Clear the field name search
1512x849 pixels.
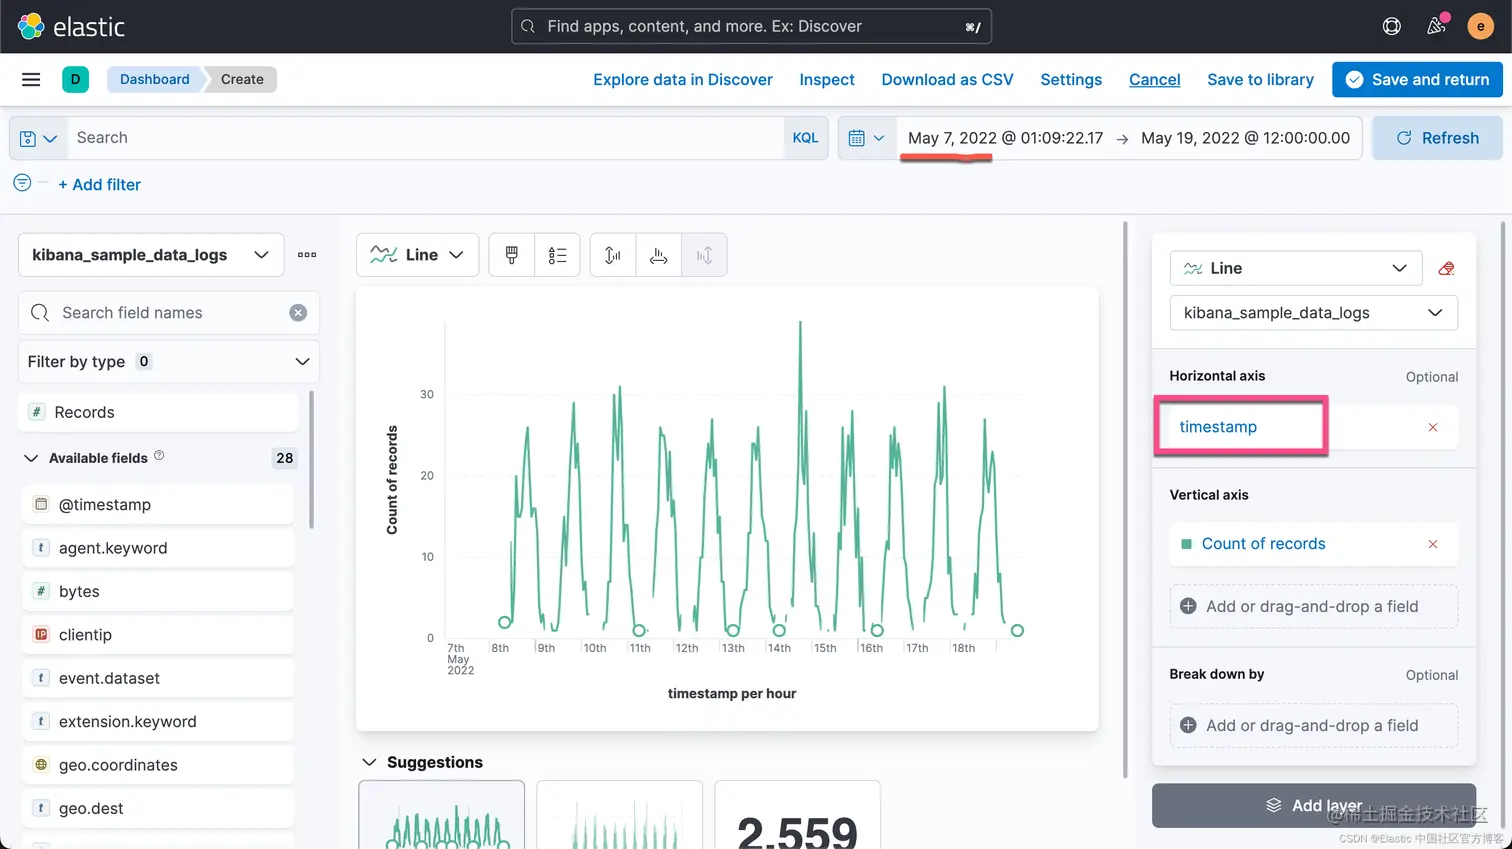[298, 313]
